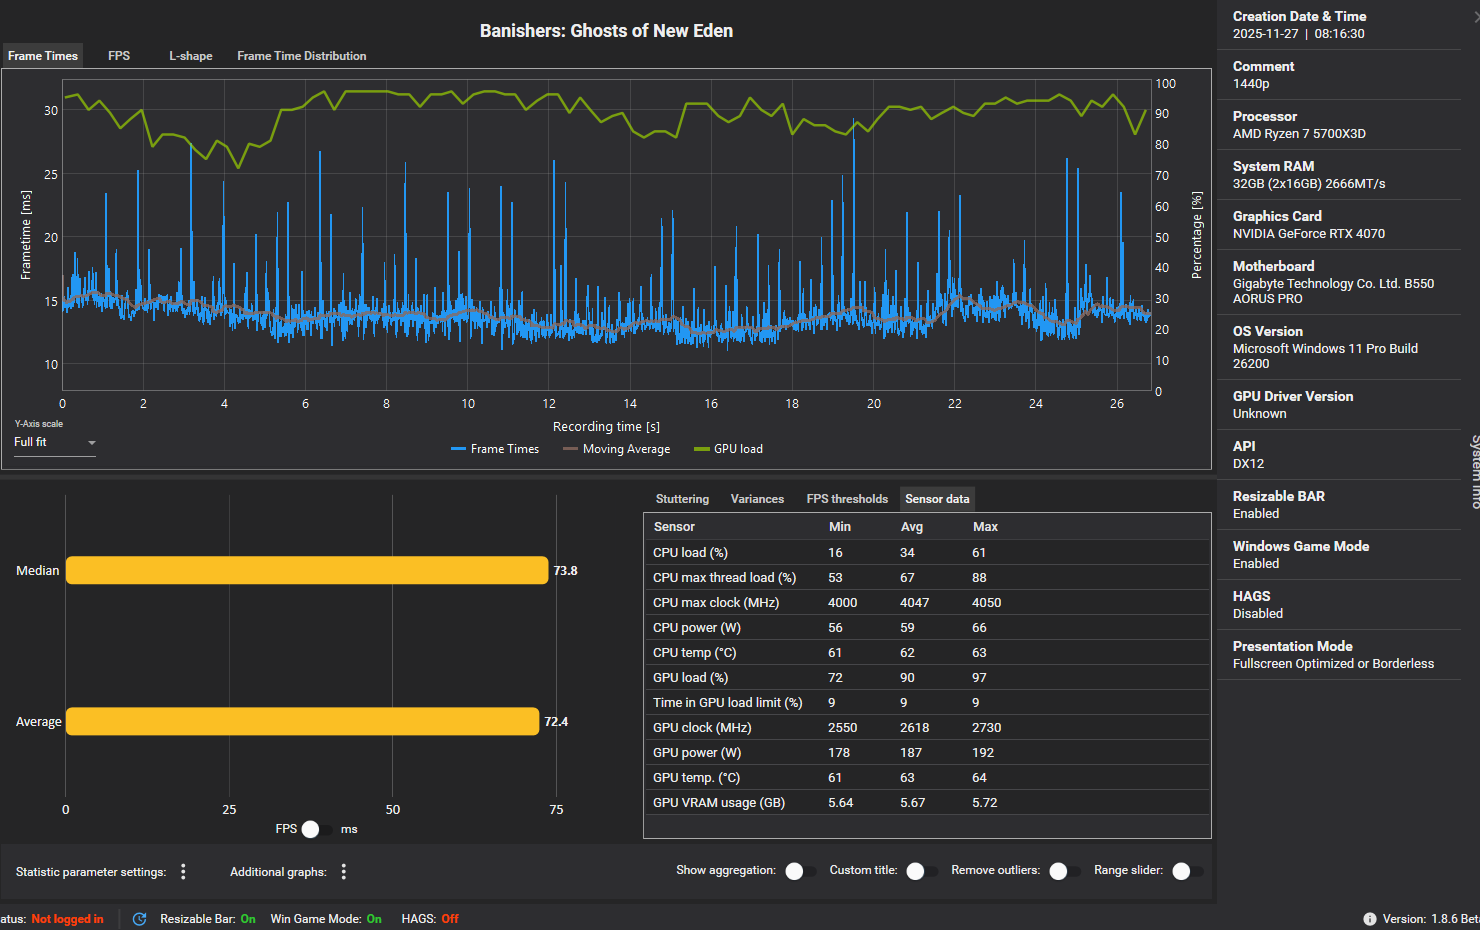The image size is (1480, 930).
Task: Select the GPU clock (MHz) row label
Action: (702, 727)
